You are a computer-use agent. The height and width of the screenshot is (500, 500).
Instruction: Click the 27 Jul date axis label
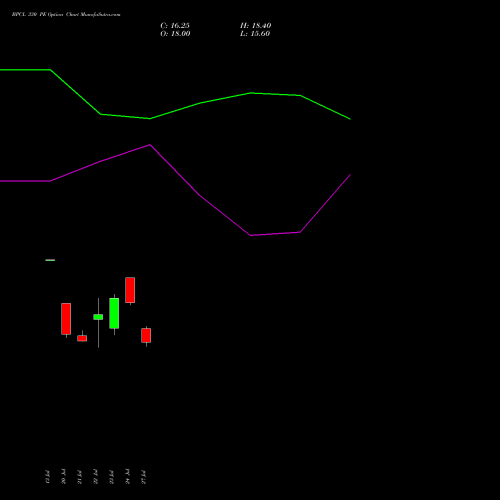click(143, 477)
